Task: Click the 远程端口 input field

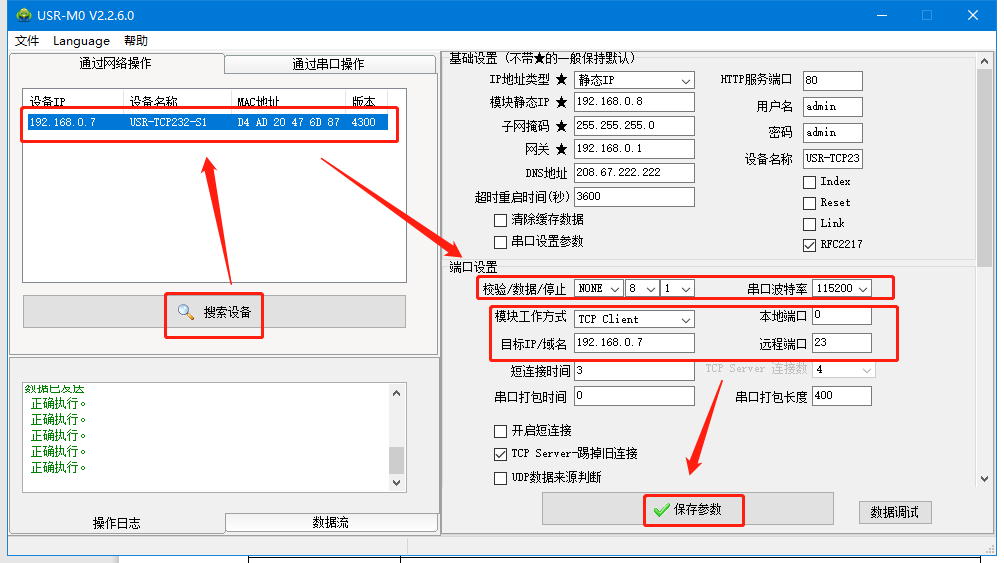Action: click(x=841, y=343)
